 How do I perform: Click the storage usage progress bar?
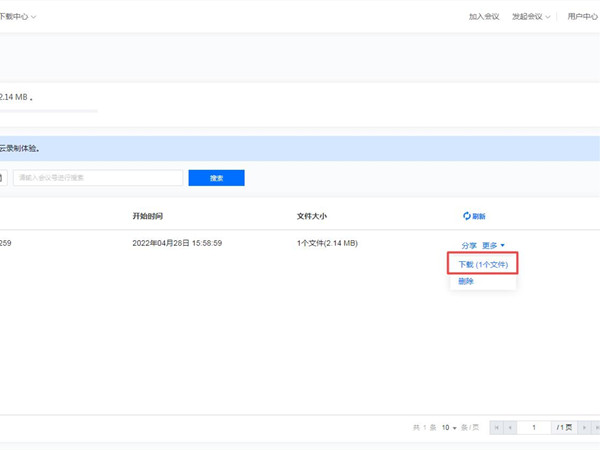click(x=48, y=110)
